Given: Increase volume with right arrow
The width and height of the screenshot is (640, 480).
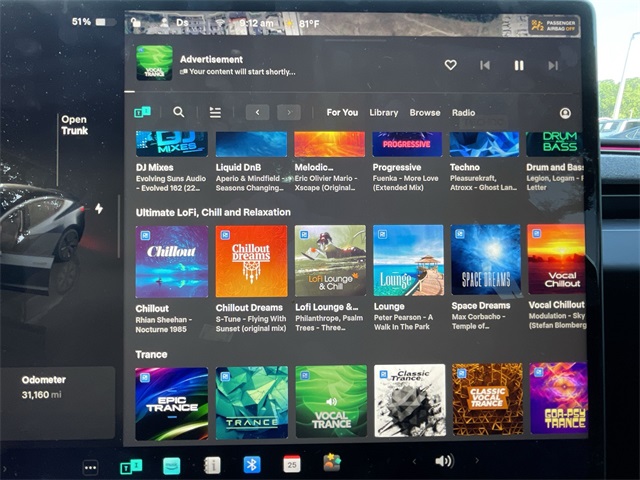Looking at the screenshot, I should (x=477, y=460).
